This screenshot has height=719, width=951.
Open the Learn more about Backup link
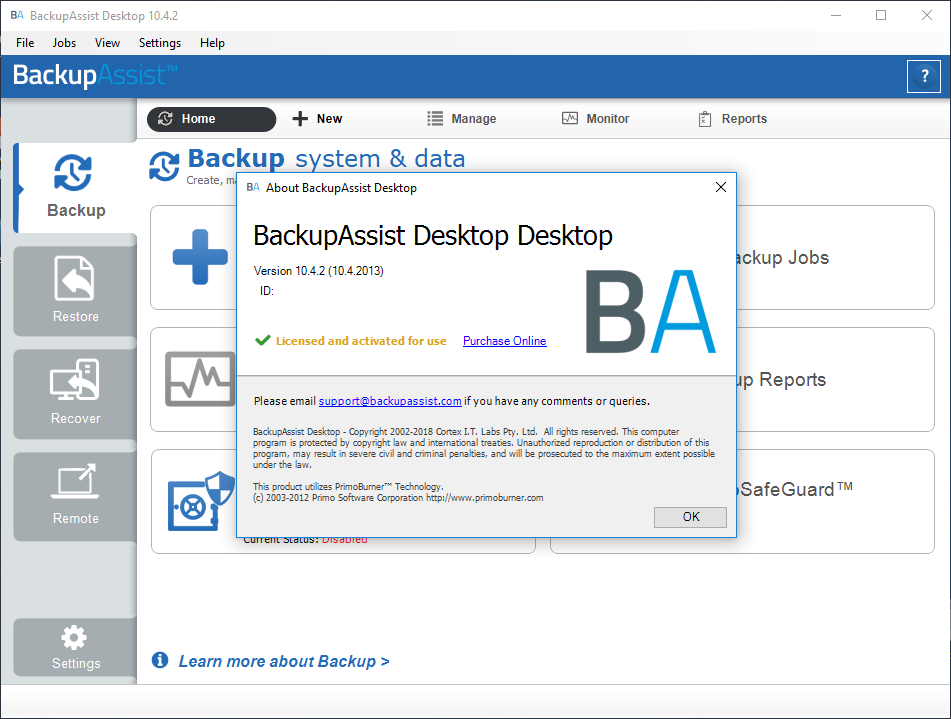point(282,661)
